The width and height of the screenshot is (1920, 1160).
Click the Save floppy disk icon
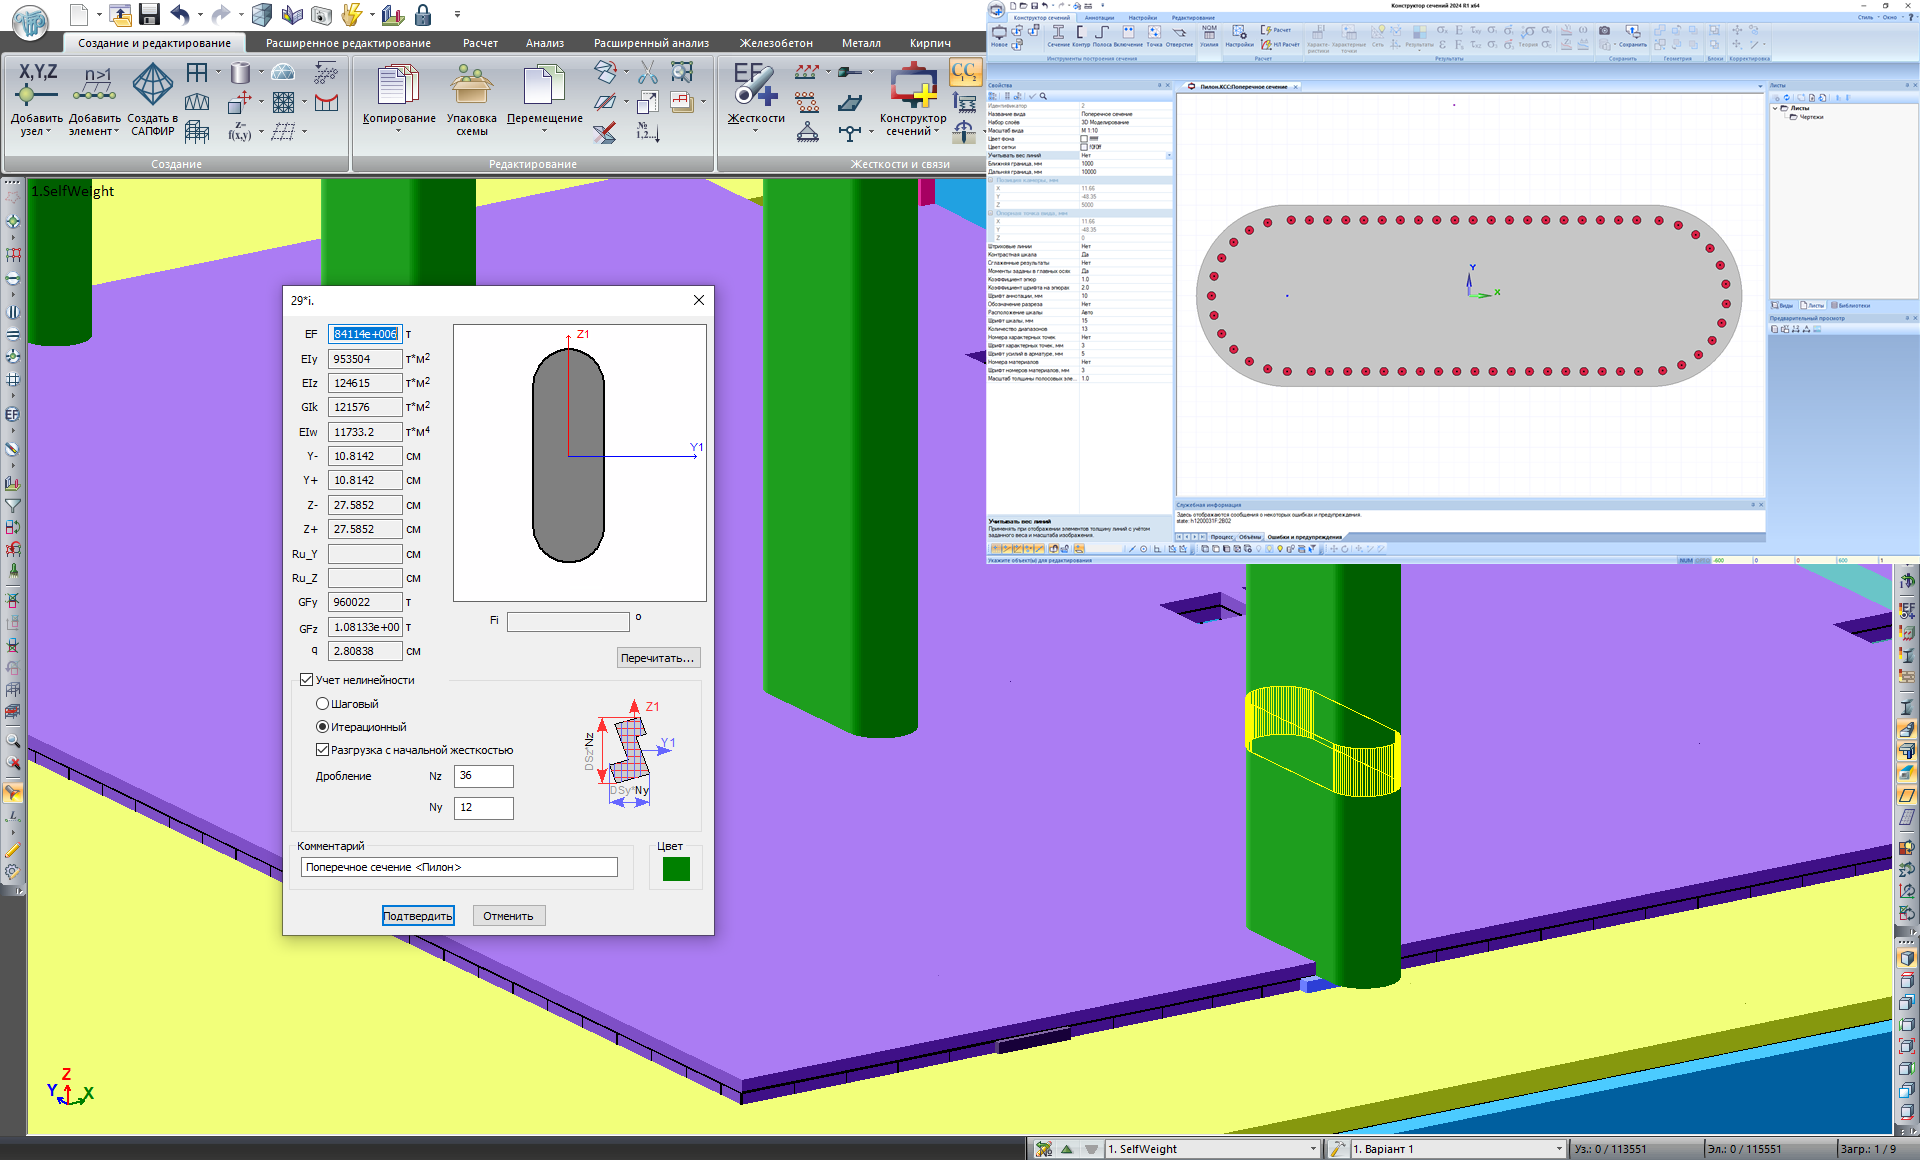click(149, 14)
